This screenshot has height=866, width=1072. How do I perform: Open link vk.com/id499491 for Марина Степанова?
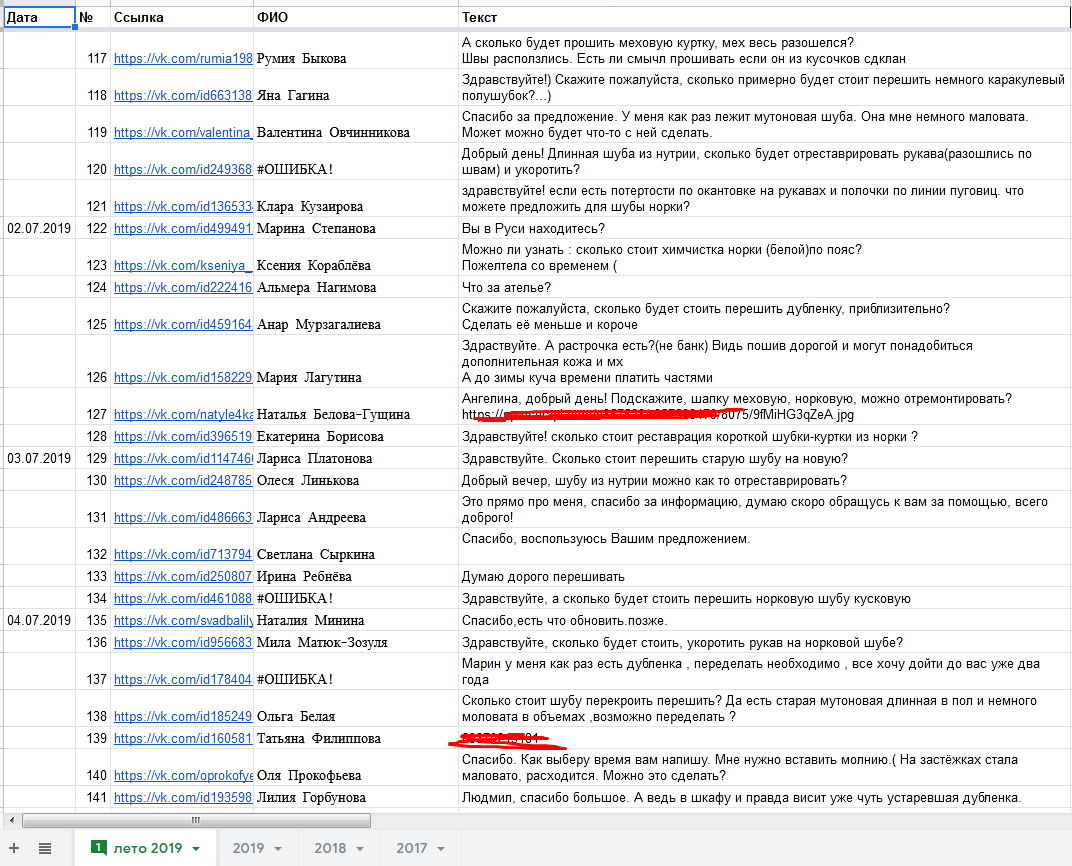coord(183,228)
